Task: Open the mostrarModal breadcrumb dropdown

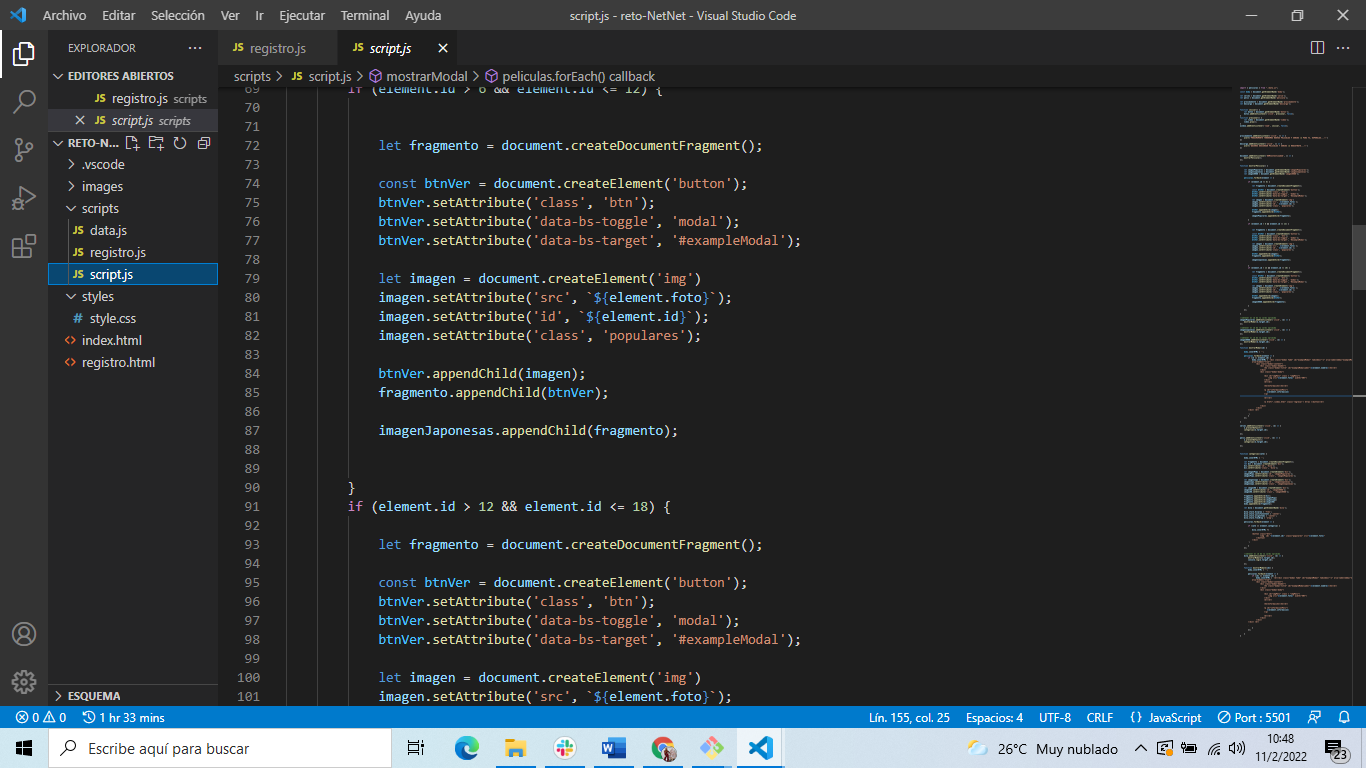Action: (418, 76)
